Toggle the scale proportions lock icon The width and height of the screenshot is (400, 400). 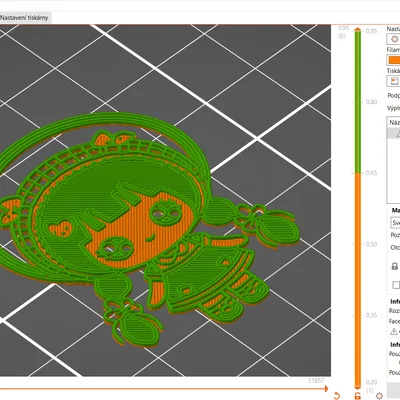coord(395,266)
